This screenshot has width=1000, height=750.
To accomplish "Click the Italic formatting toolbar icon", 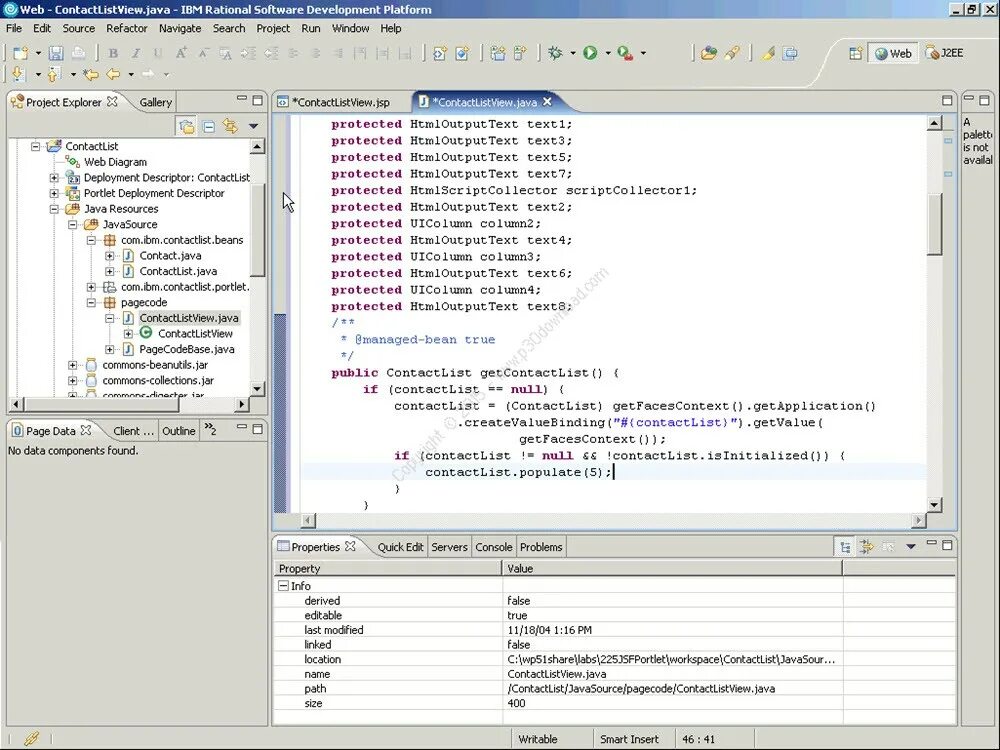I will [135, 54].
